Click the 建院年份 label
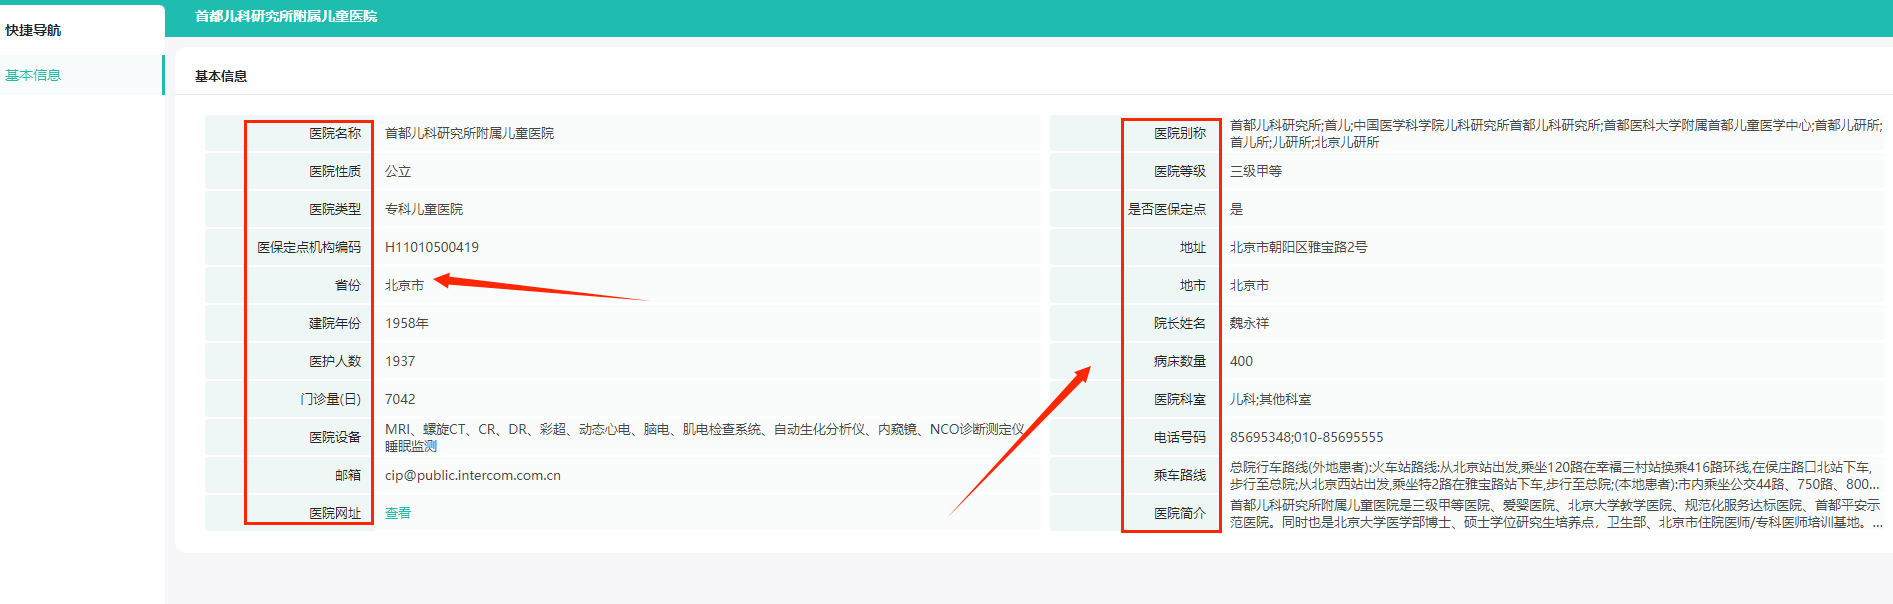Viewport: 1893px width, 604px height. click(335, 323)
